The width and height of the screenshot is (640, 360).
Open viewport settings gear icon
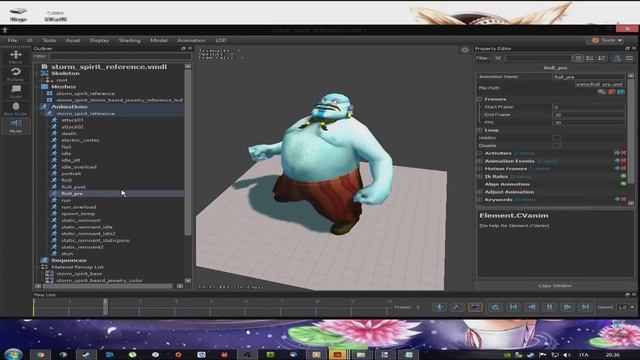(x=465, y=50)
